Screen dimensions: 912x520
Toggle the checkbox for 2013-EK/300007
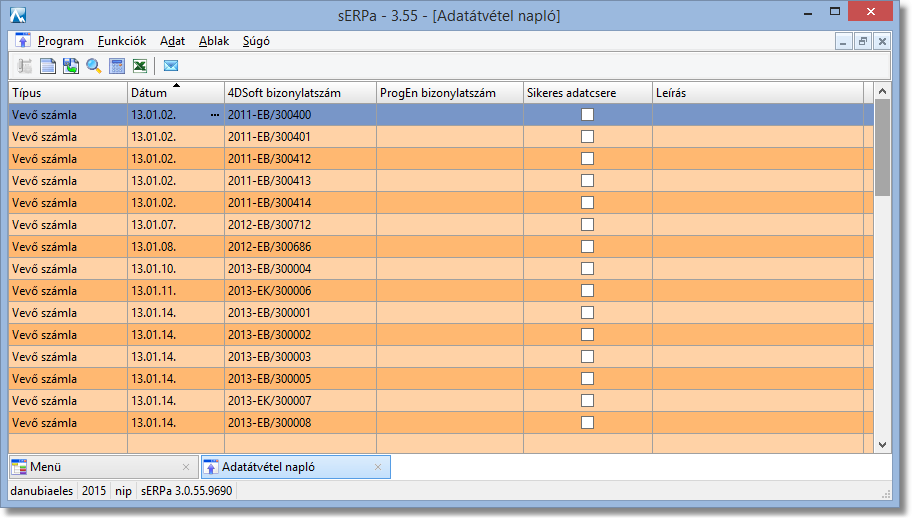click(587, 401)
